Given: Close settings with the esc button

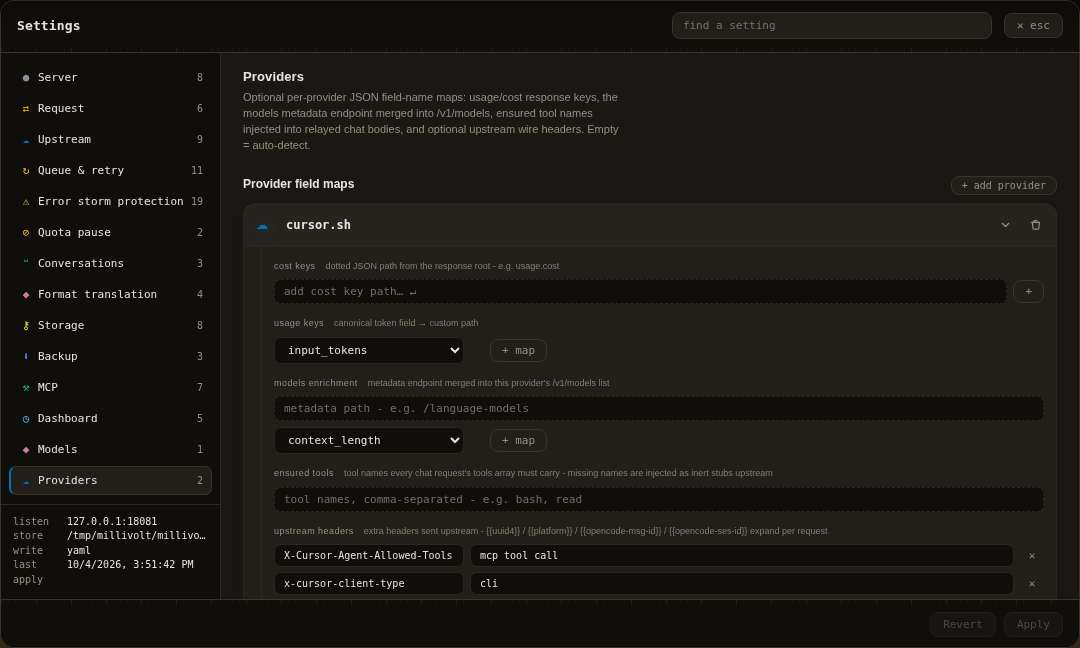Looking at the screenshot, I should [1033, 25].
